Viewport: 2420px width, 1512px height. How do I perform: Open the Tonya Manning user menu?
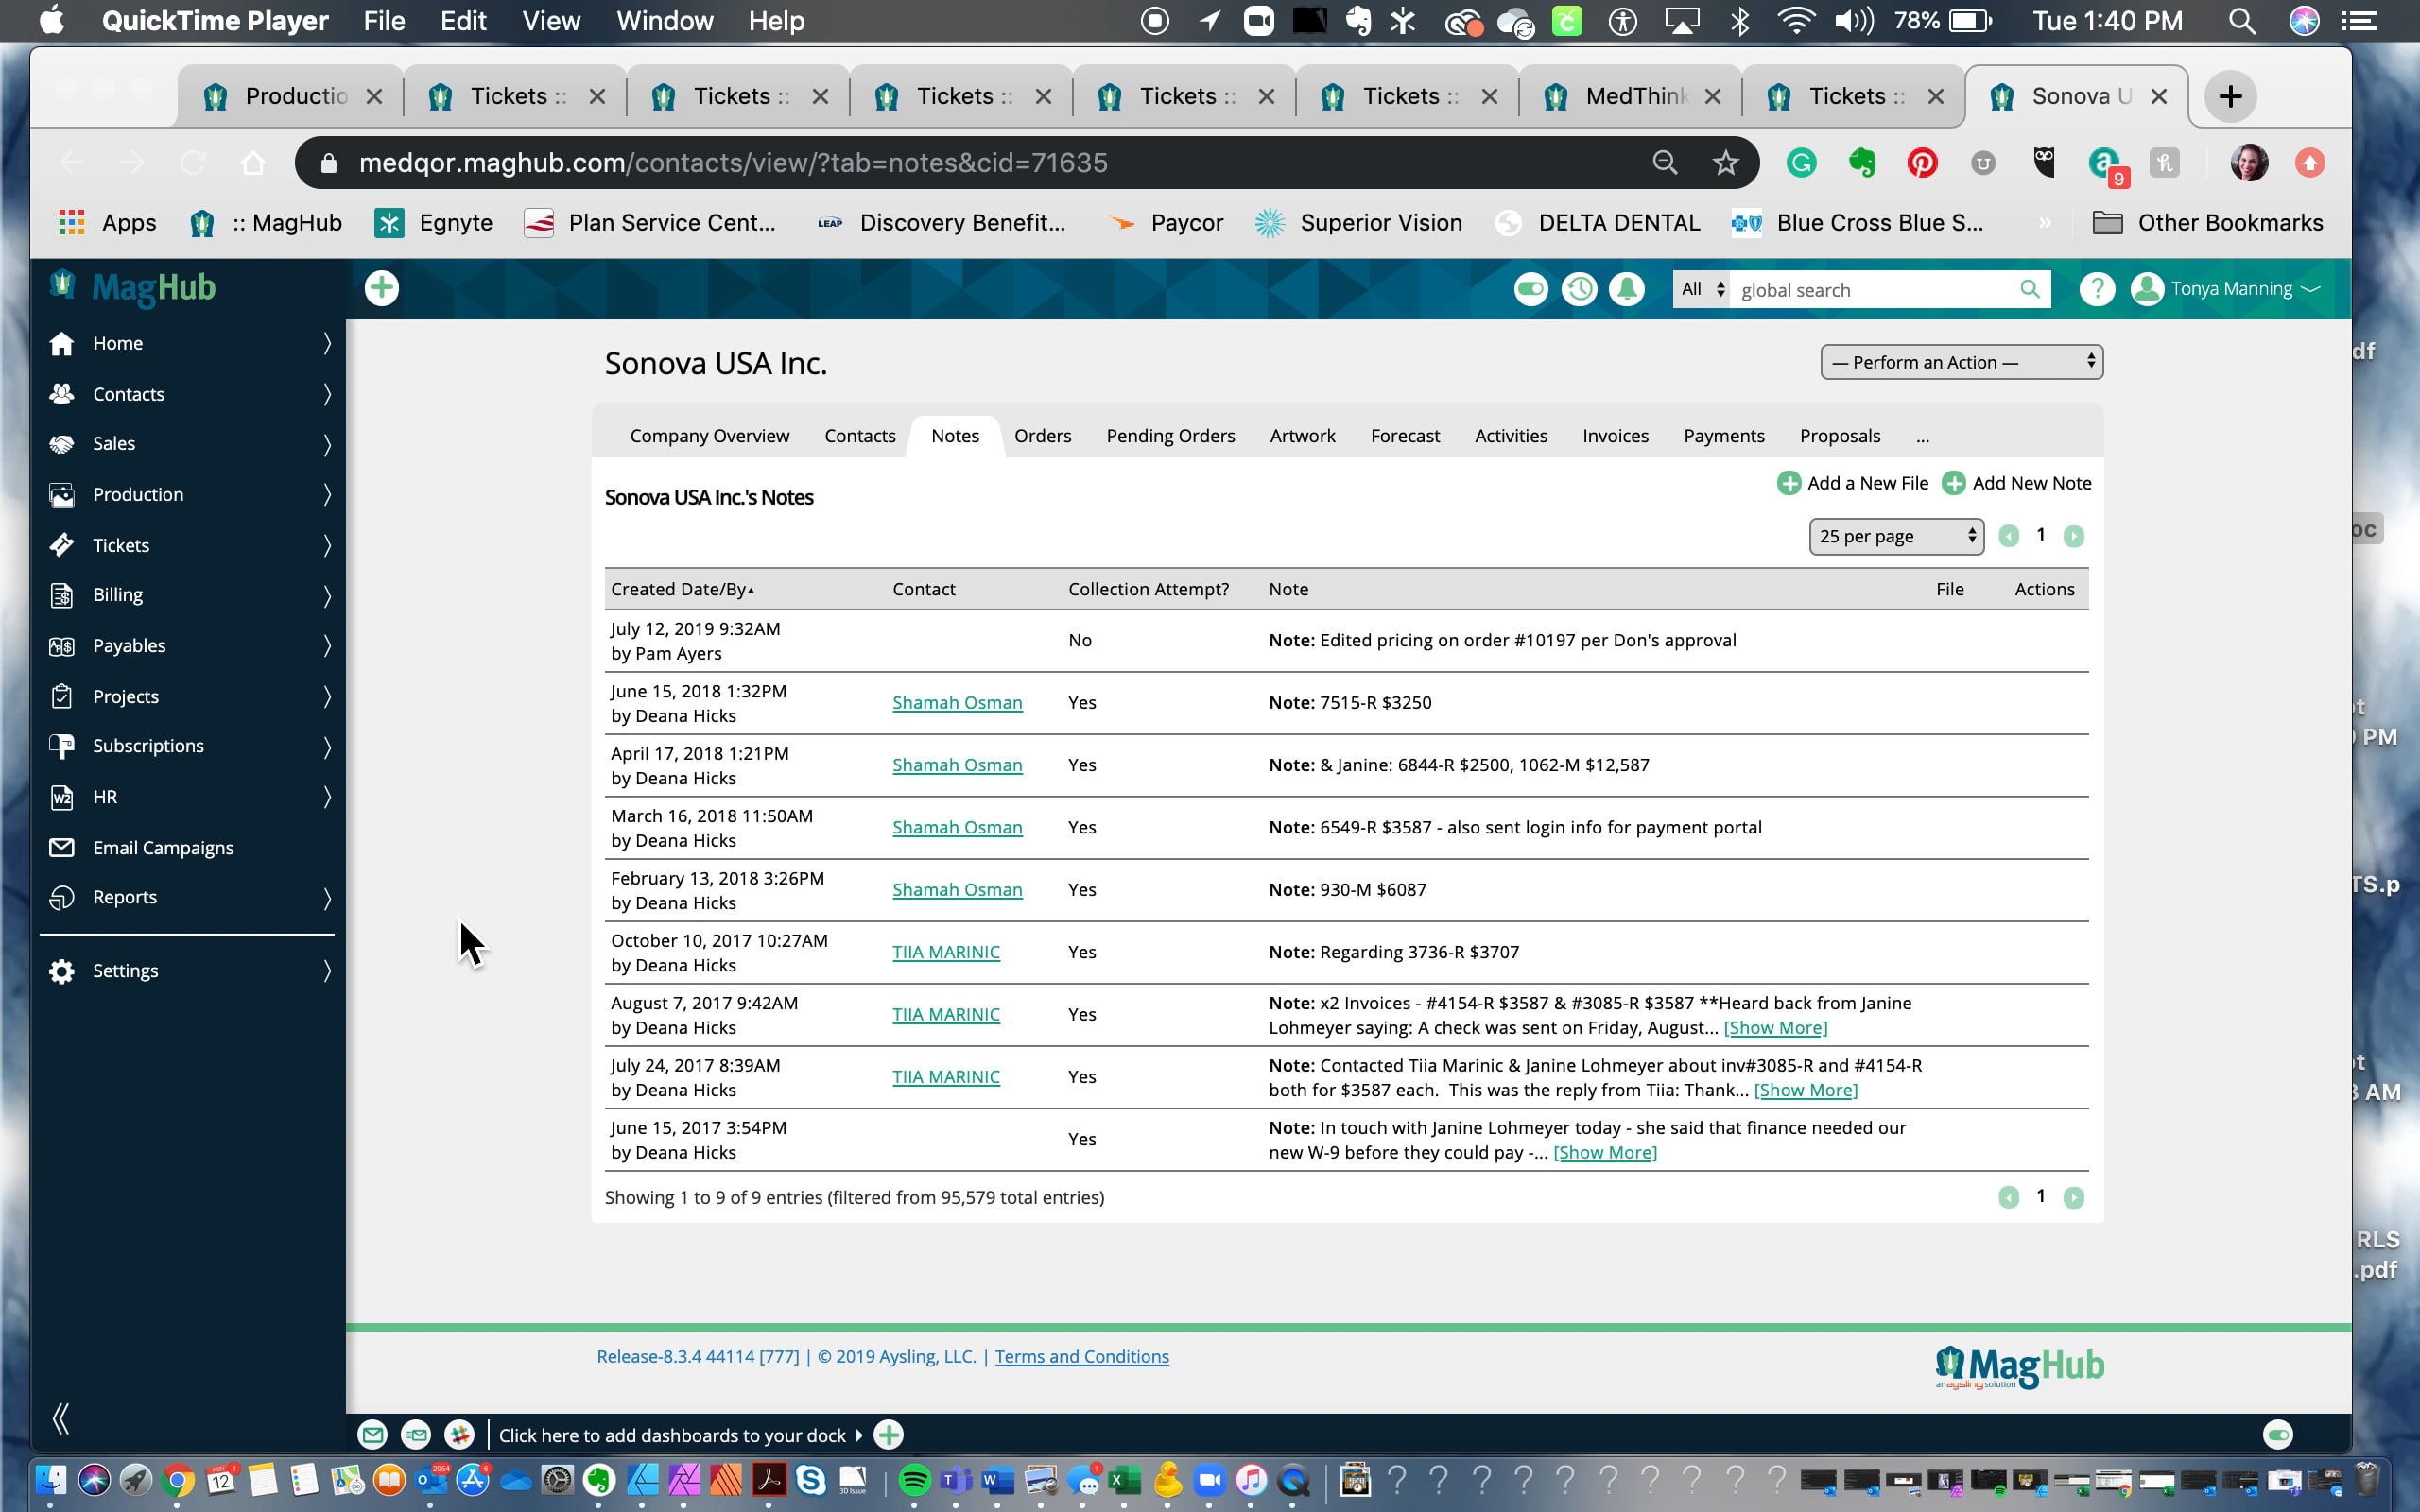click(x=2226, y=289)
